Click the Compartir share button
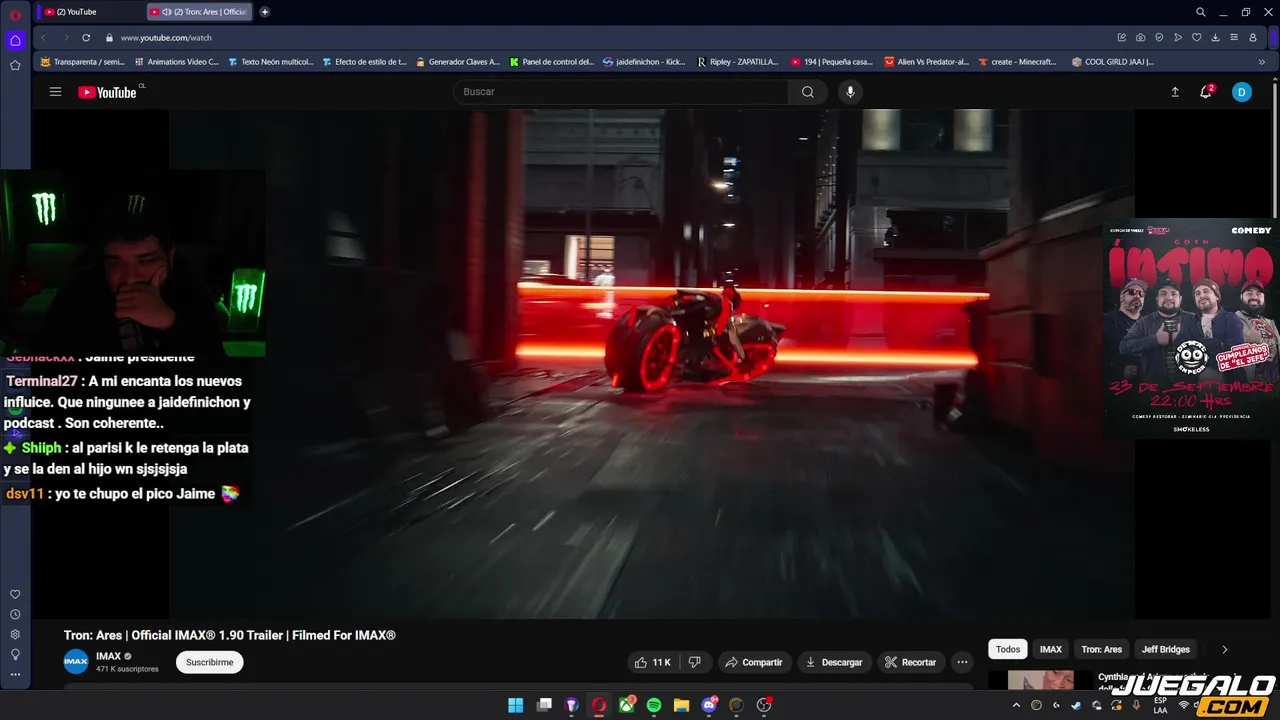This screenshot has width=1280, height=720. pyautogui.click(x=754, y=662)
